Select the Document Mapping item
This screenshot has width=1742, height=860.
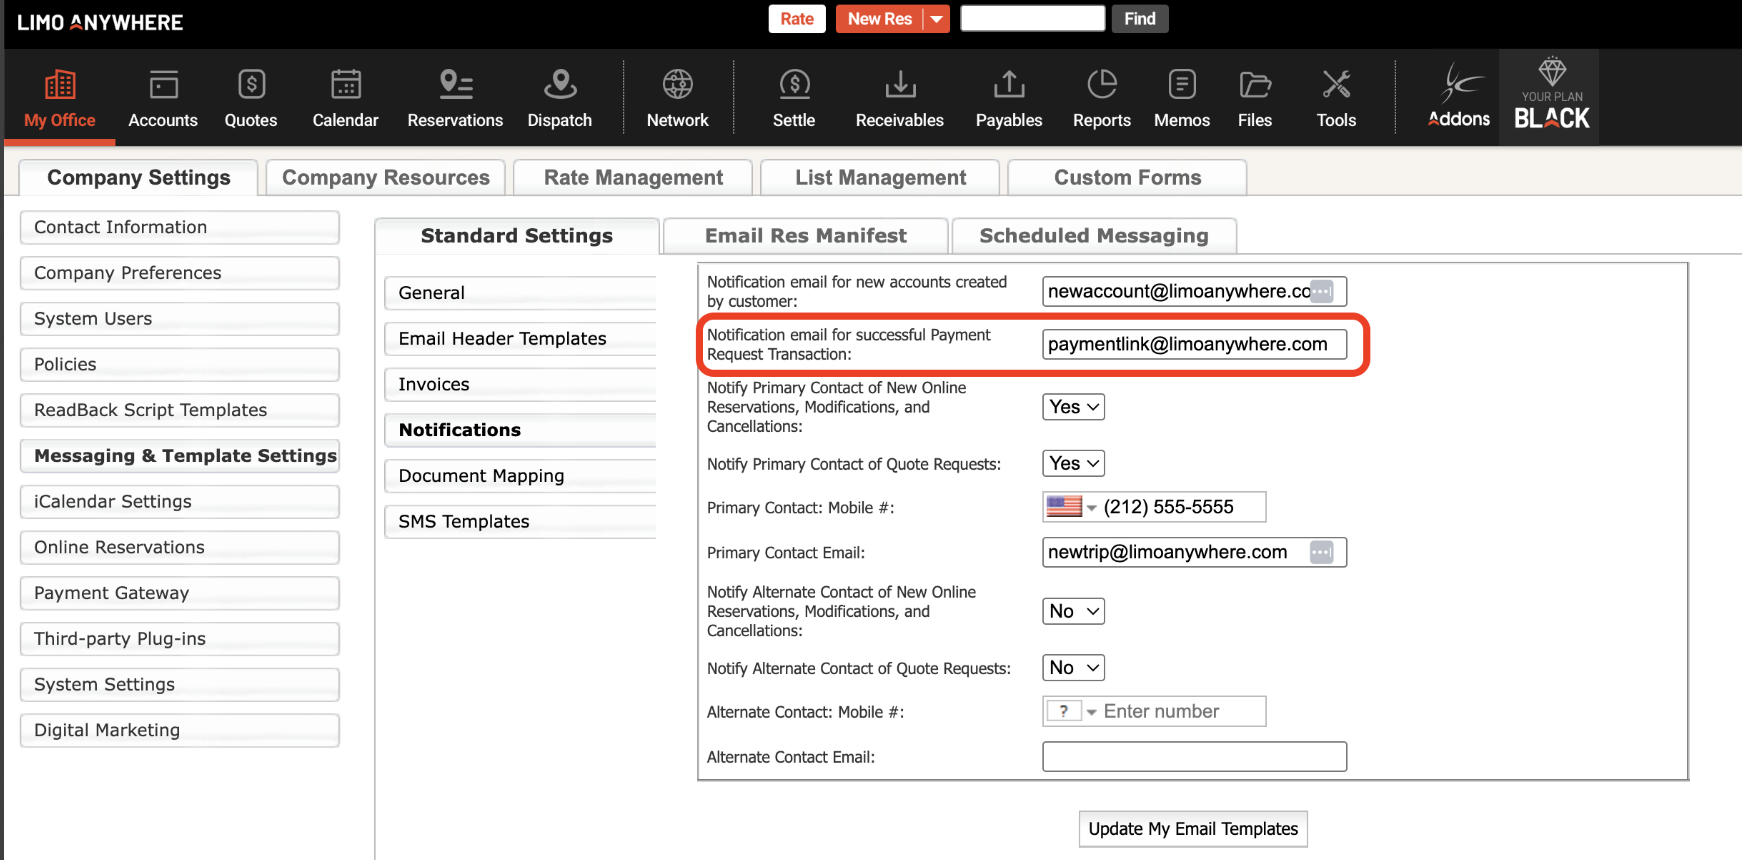pos(520,476)
